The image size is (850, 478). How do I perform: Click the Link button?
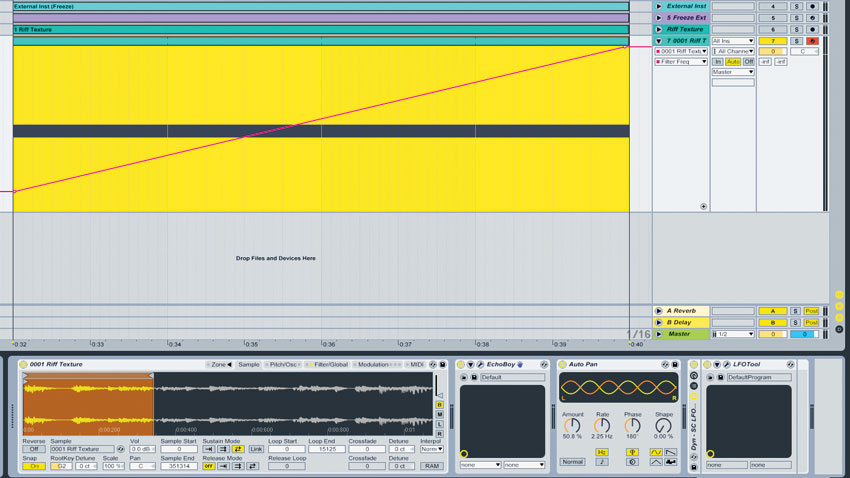pyautogui.click(x=256, y=449)
